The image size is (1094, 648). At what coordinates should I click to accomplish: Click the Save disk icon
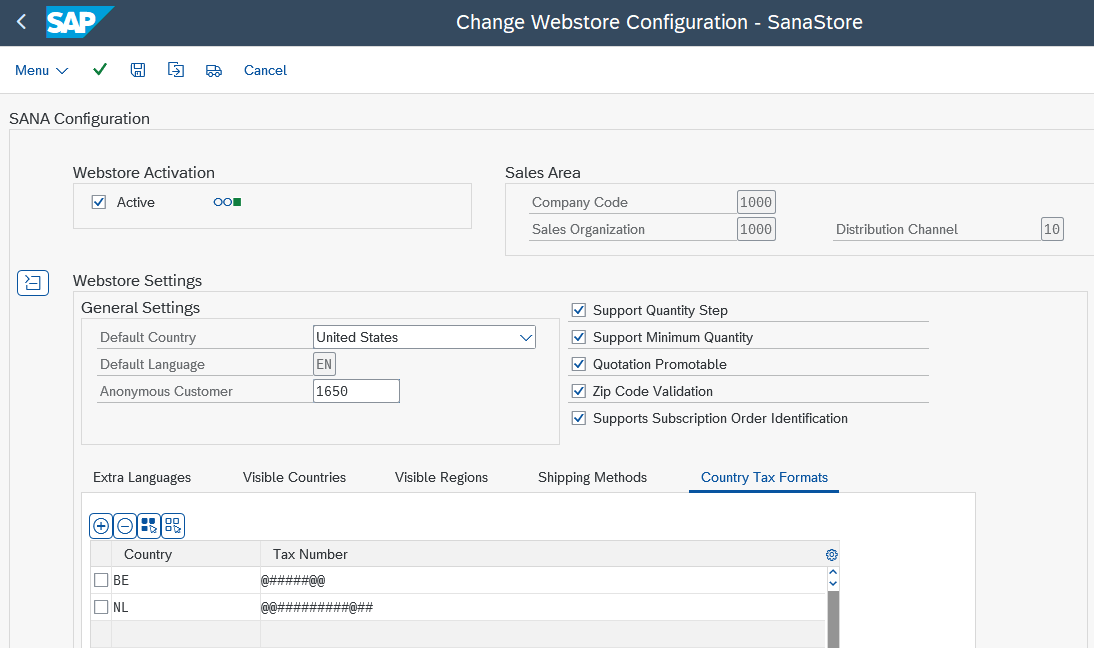(138, 70)
